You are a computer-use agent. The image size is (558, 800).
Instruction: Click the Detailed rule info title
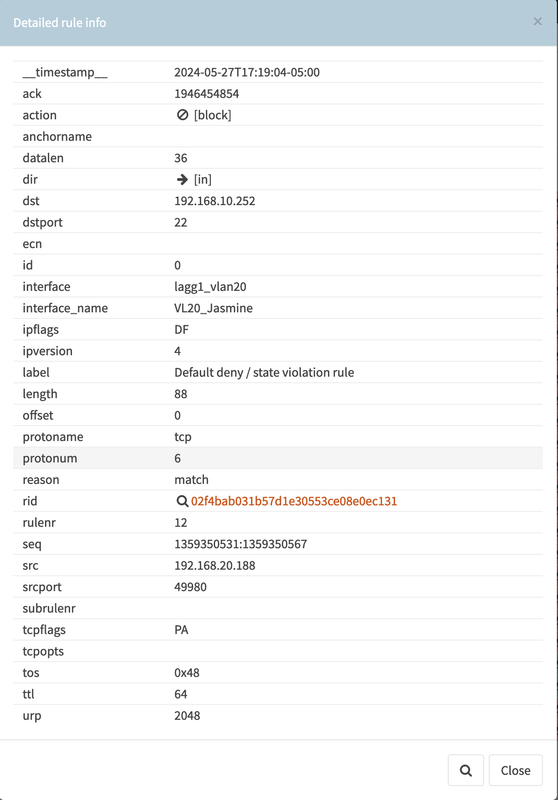60,22
